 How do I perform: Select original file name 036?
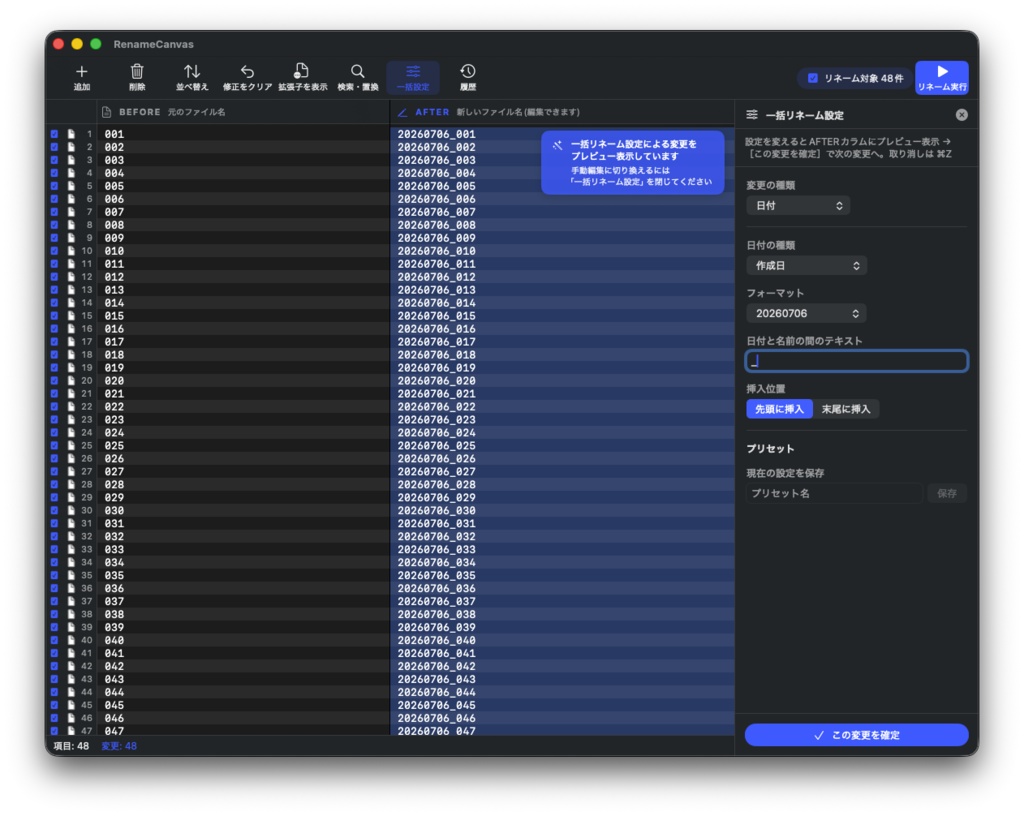(x=114, y=588)
